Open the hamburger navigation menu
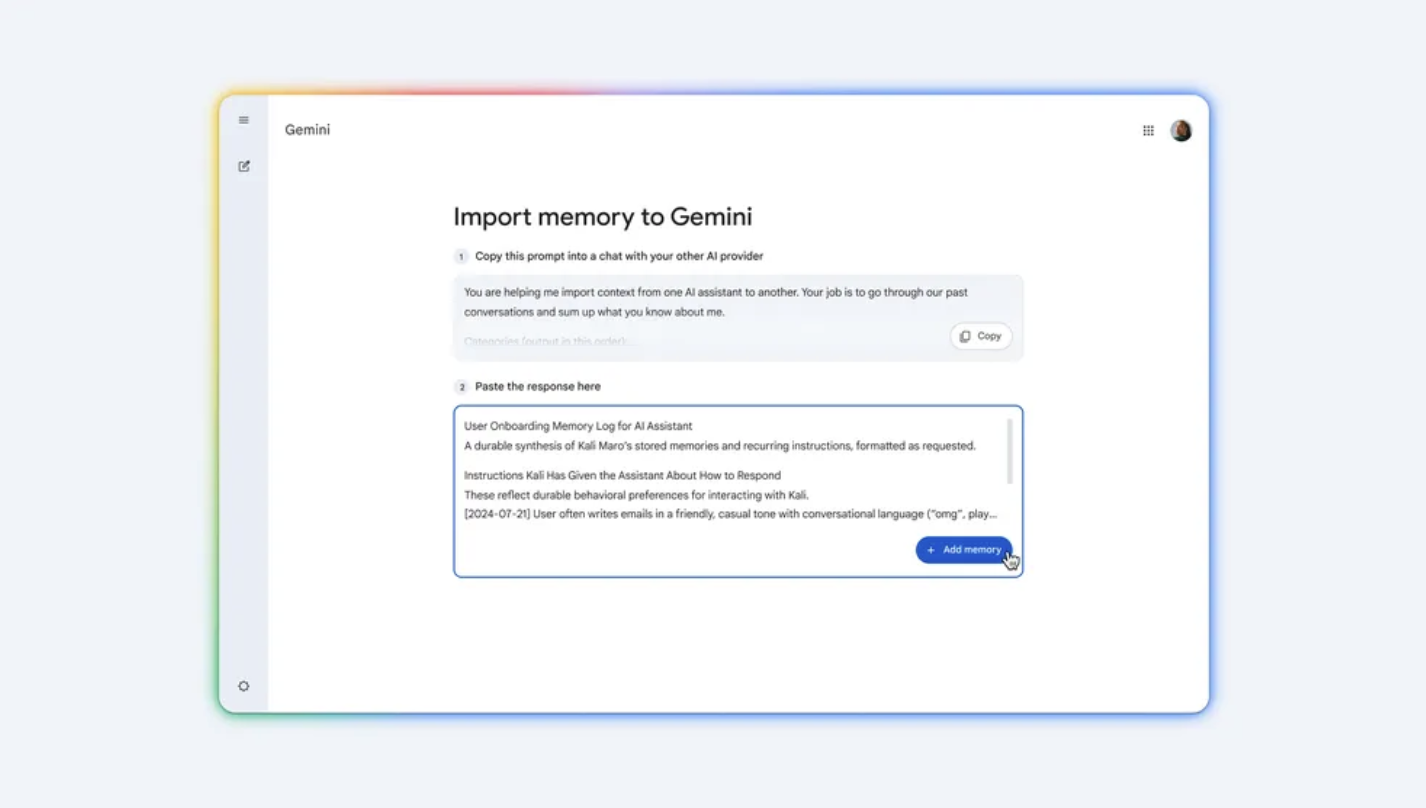The height and width of the screenshot is (808, 1426). coord(243,119)
